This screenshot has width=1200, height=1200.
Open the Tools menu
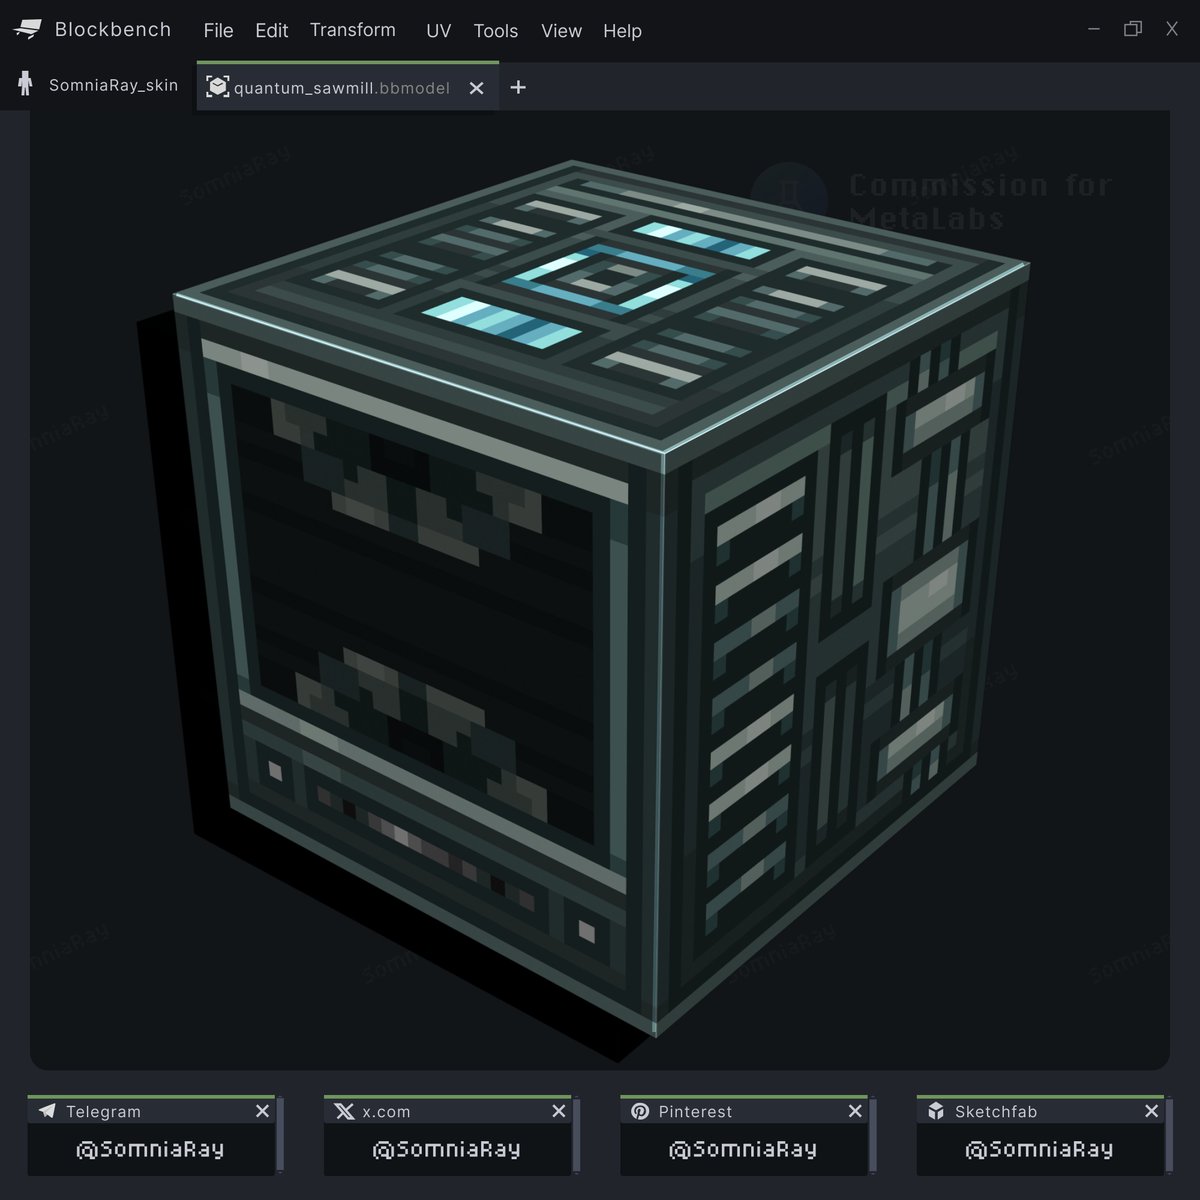tap(496, 31)
